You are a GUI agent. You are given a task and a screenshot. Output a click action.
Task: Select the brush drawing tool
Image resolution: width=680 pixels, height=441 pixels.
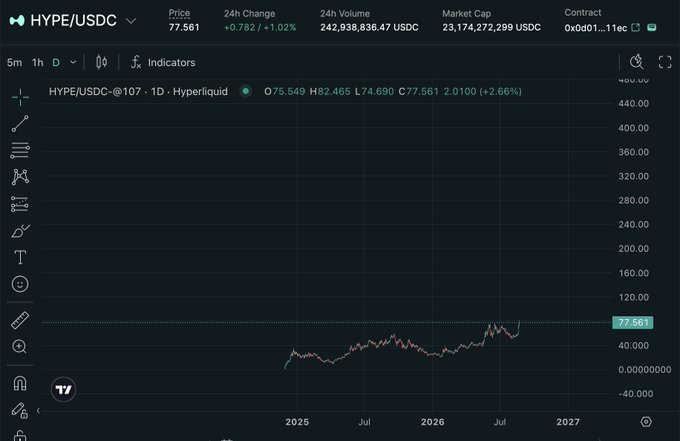click(20, 231)
